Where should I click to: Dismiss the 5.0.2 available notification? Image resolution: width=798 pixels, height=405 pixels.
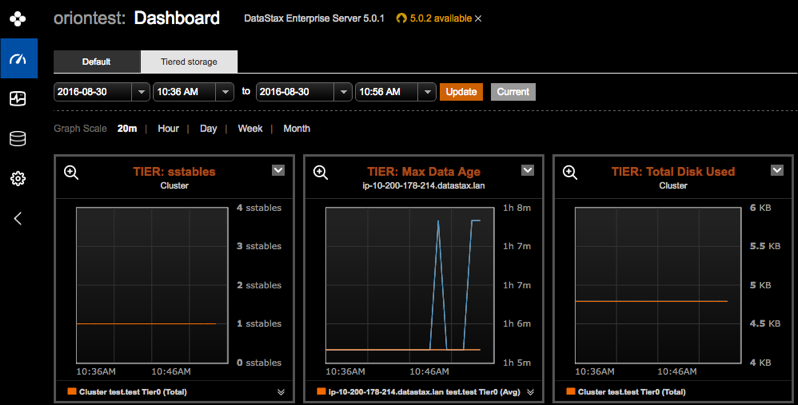[x=478, y=19]
